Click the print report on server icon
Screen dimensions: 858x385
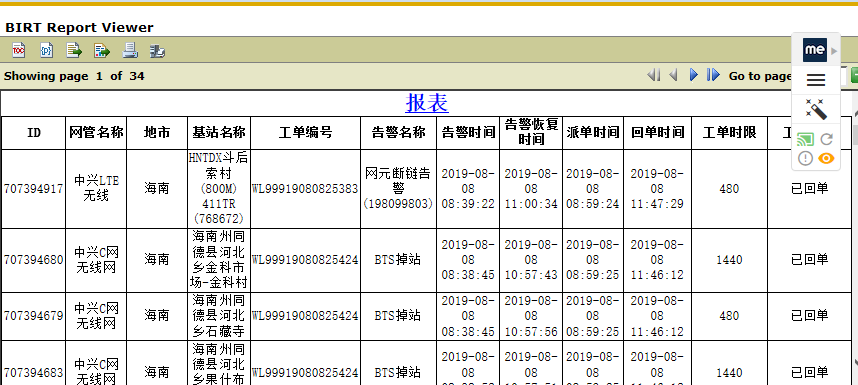click(x=158, y=50)
